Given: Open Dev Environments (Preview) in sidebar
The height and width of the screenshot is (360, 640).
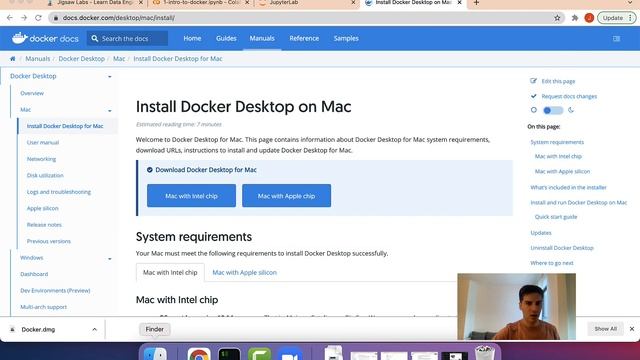Looking at the screenshot, I should tap(55, 291).
